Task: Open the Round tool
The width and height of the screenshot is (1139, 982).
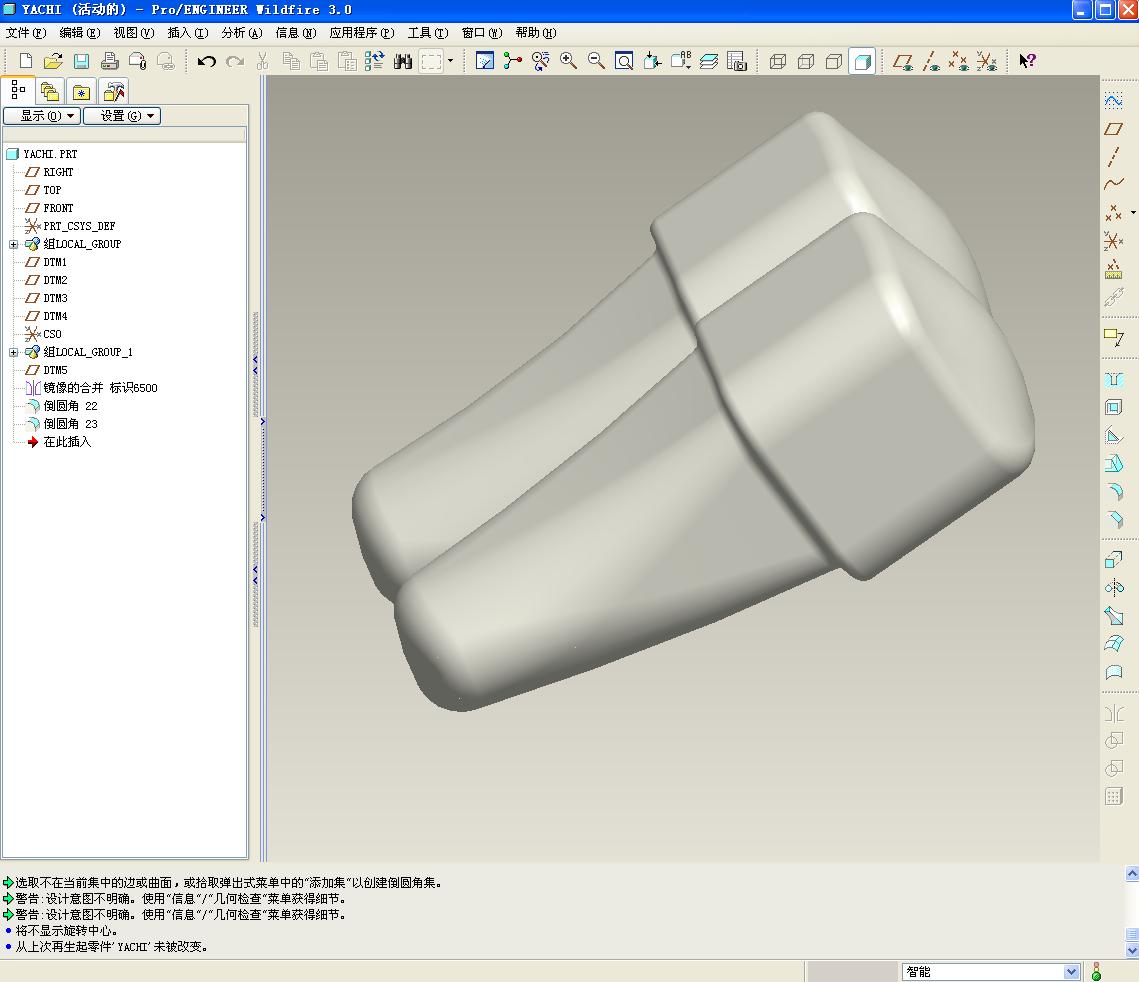Action: pyautogui.click(x=1114, y=491)
